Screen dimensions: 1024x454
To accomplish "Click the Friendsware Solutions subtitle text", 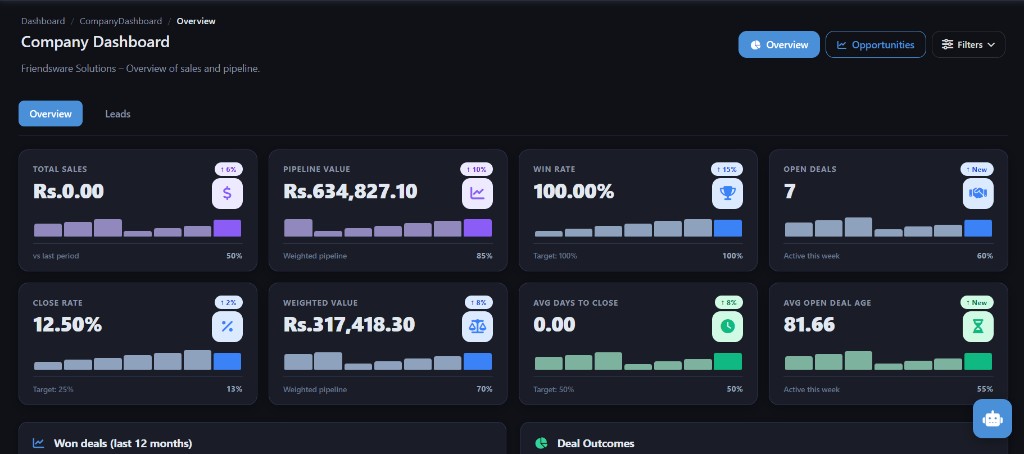I will [140, 69].
